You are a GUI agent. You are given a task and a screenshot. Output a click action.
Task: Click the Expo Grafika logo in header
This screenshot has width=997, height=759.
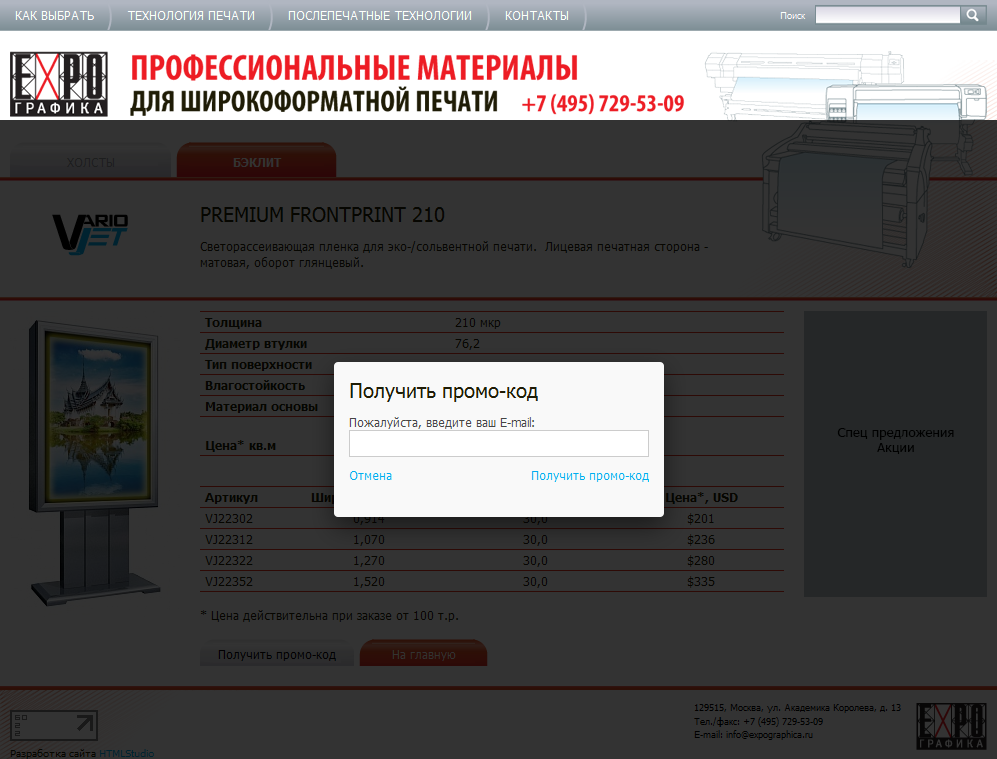click(58, 85)
